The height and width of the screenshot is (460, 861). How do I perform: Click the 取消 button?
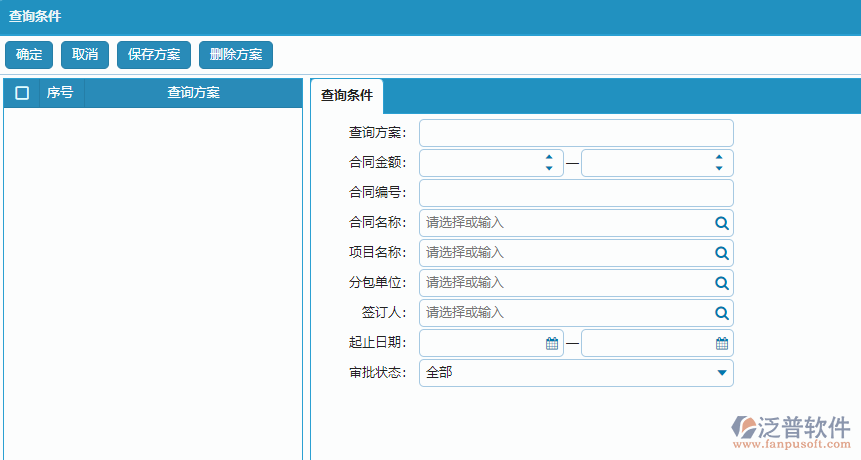pos(85,55)
